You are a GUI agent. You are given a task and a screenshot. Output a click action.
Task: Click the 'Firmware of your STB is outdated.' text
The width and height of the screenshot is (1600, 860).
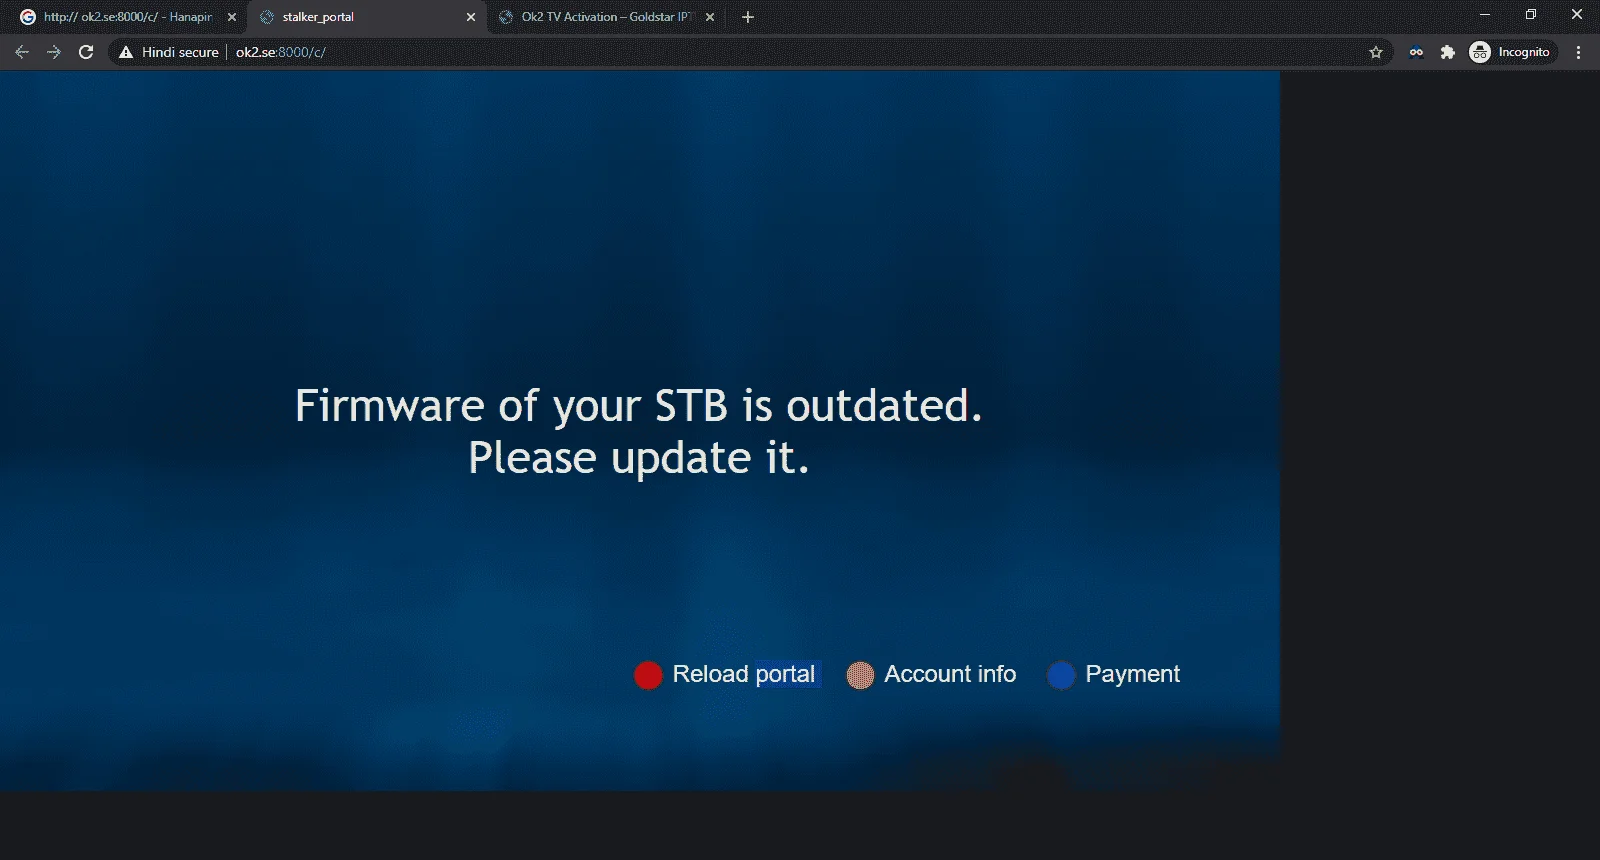[x=639, y=406]
